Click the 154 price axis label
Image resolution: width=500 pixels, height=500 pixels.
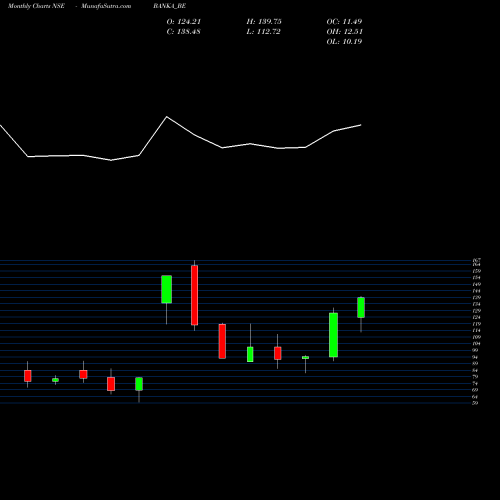477,278
